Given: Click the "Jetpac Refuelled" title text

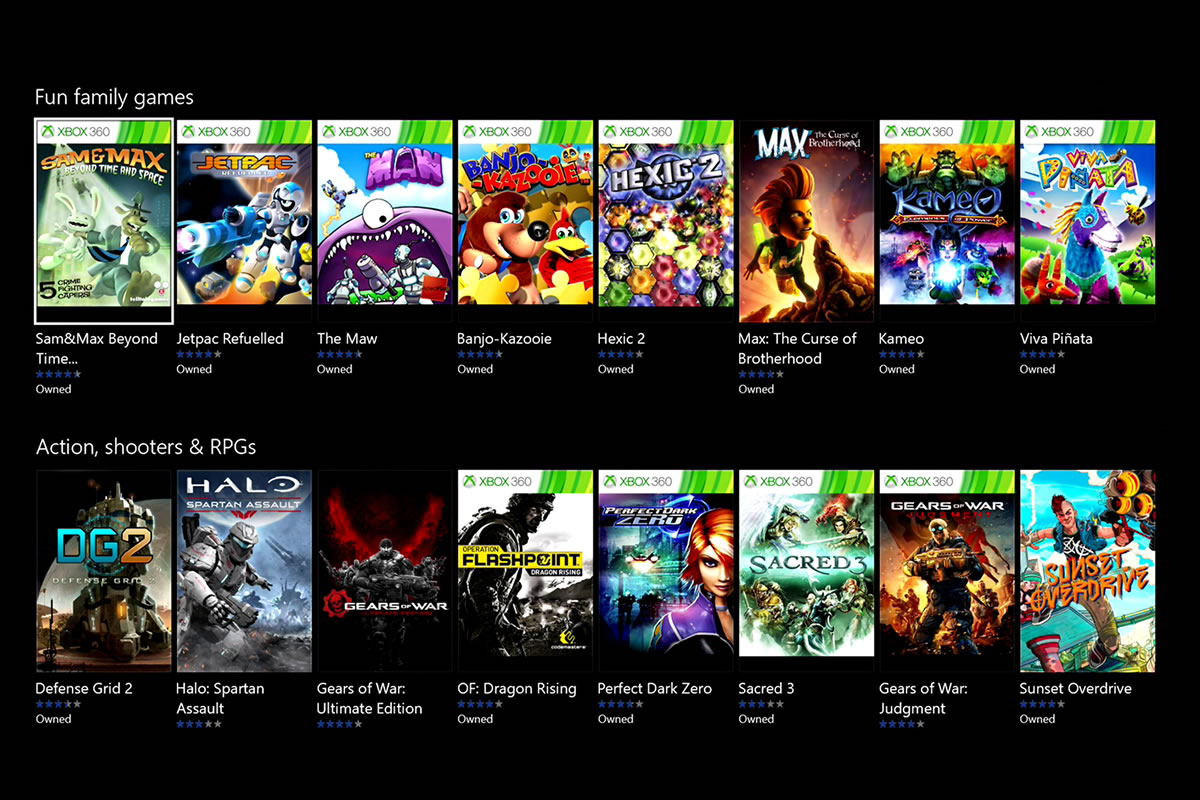Looking at the screenshot, I should [x=230, y=338].
